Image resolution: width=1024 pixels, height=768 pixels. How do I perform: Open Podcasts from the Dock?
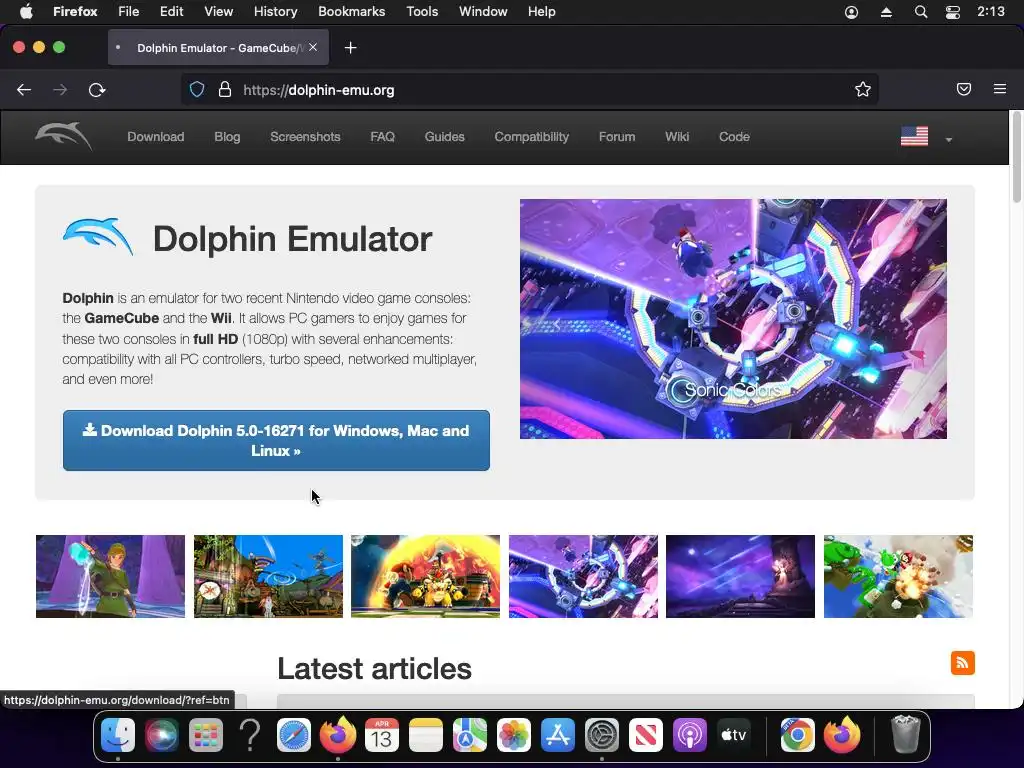pos(690,735)
